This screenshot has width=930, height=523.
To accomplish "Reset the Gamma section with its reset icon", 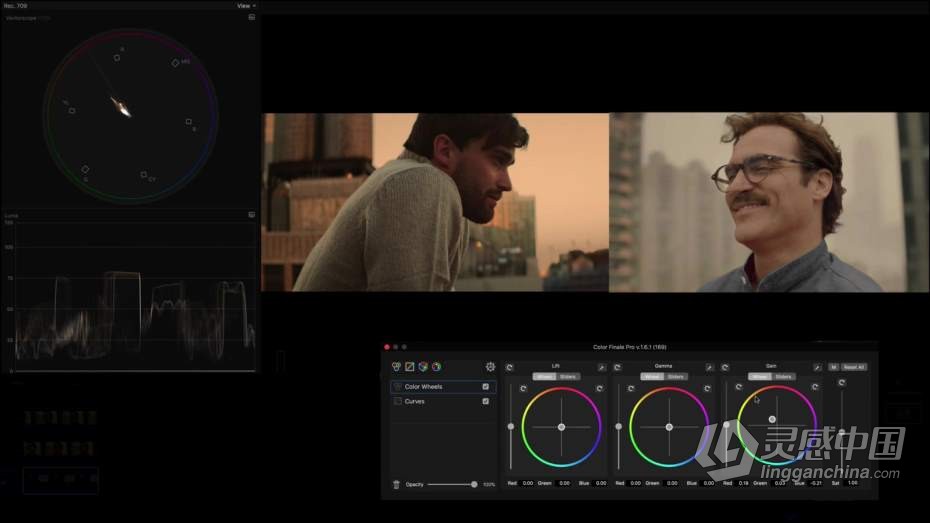I will (x=617, y=368).
